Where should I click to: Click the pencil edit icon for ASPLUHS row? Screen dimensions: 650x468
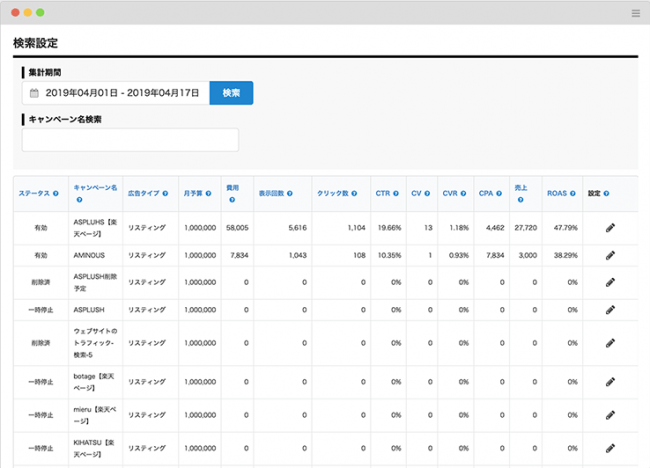click(x=610, y=228)
